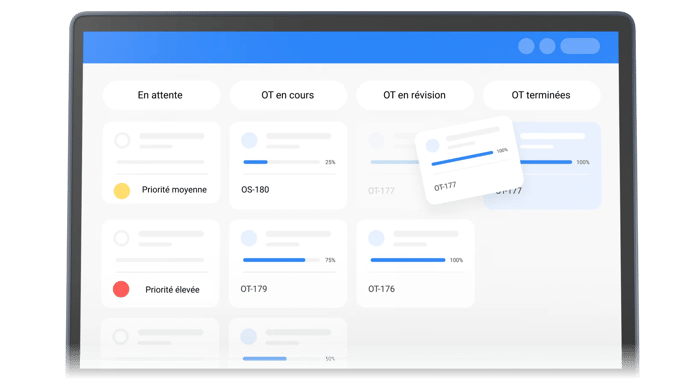This screenshot has width=700, height=379.
Task: Open the OT en révision column header
Action: coord(415,95)
